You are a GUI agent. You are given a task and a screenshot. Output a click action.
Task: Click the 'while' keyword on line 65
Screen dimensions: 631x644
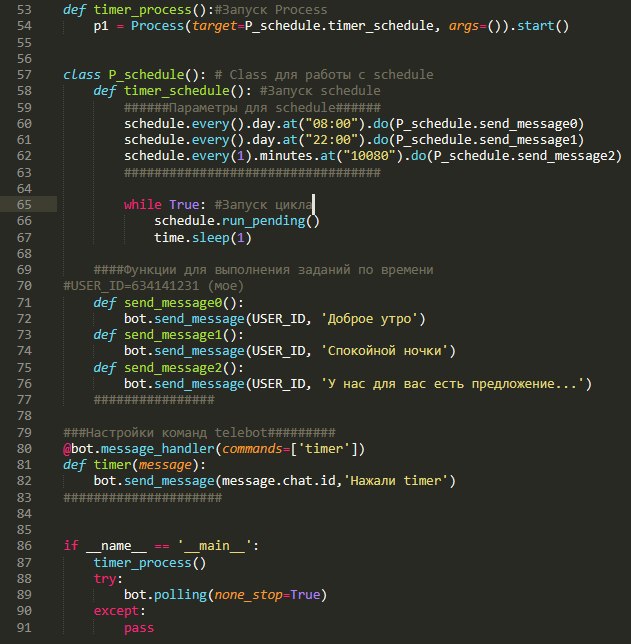[x=143, y=205]
